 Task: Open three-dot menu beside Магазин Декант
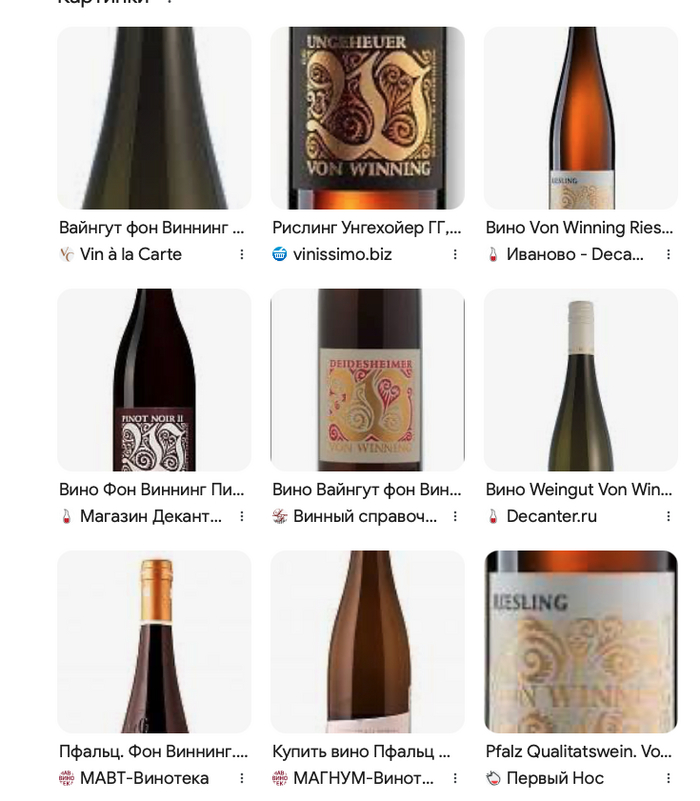pyautogui.click(x=242, y=516)
